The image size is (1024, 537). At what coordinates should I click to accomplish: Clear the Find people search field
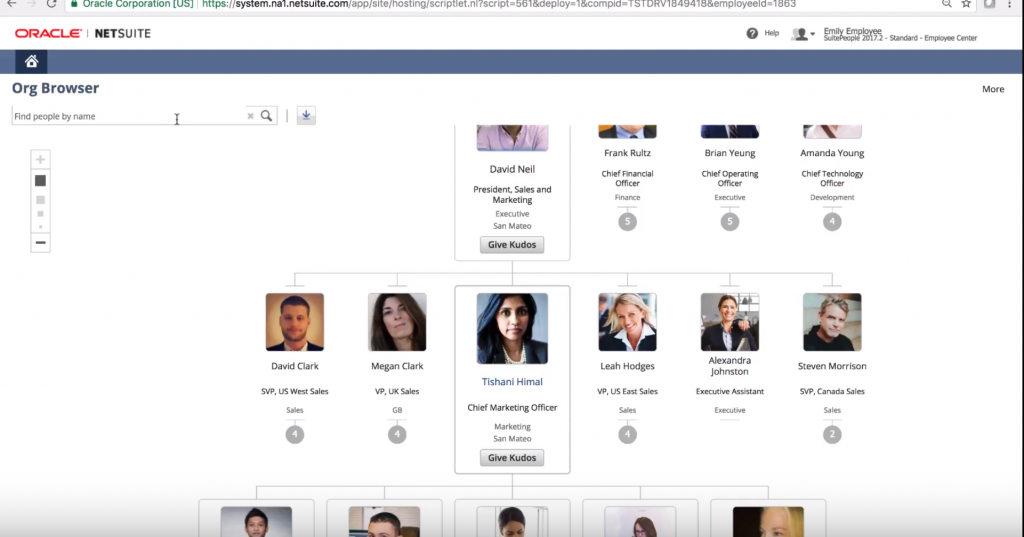tap(250, 116)
